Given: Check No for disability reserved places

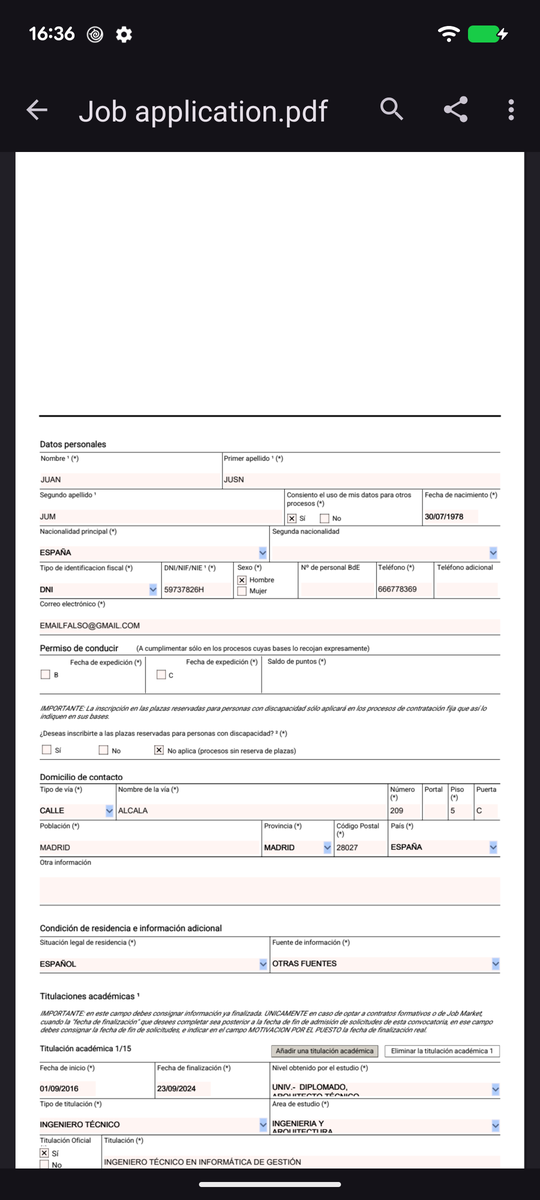Looking at the screenshot, I should (103, 750).
